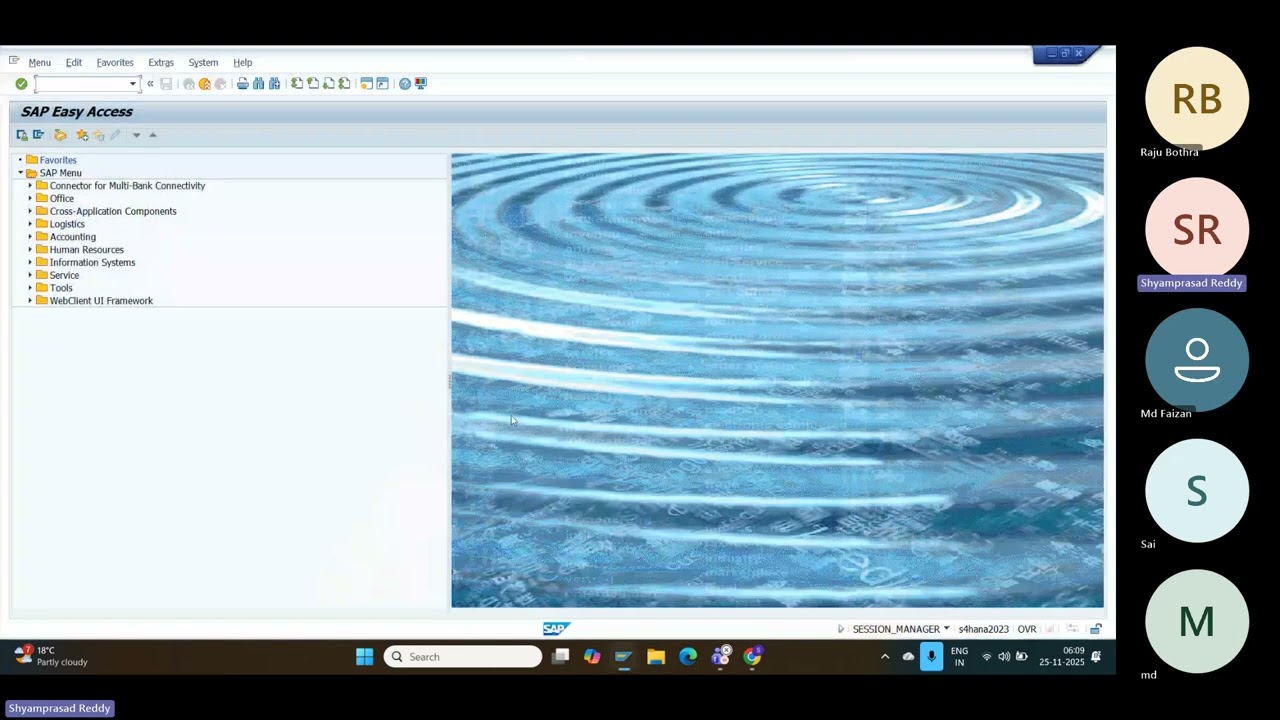Go to next page icon

(x=329, y=84)
